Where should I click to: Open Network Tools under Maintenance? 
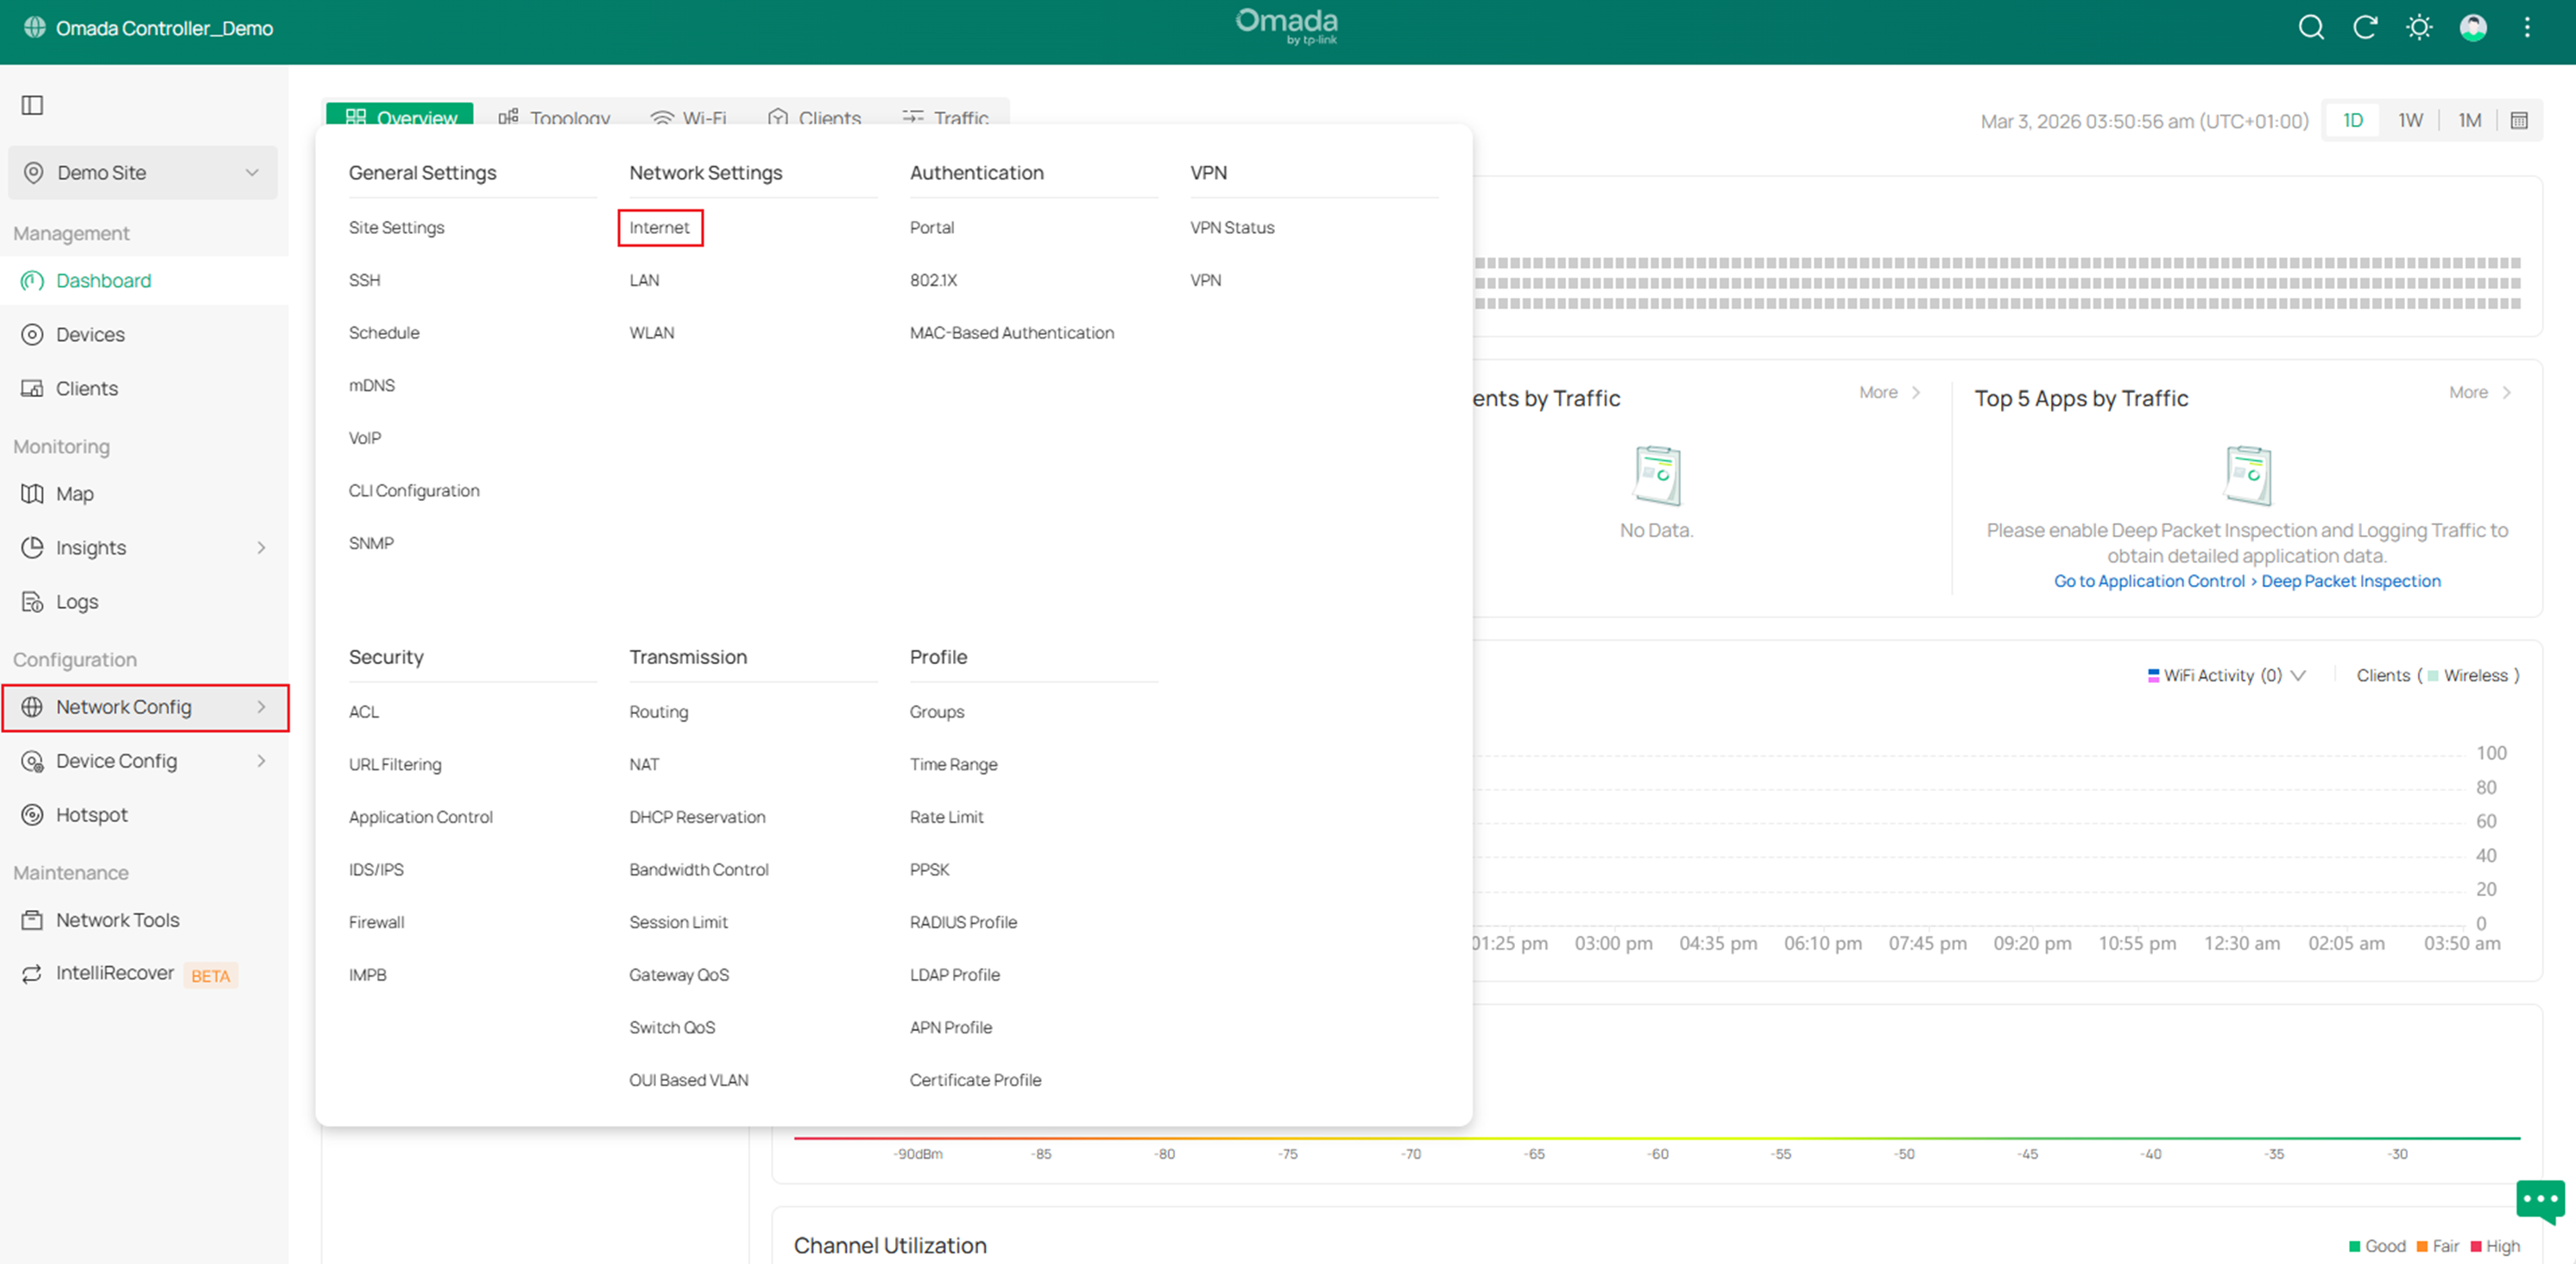(117, 919)
